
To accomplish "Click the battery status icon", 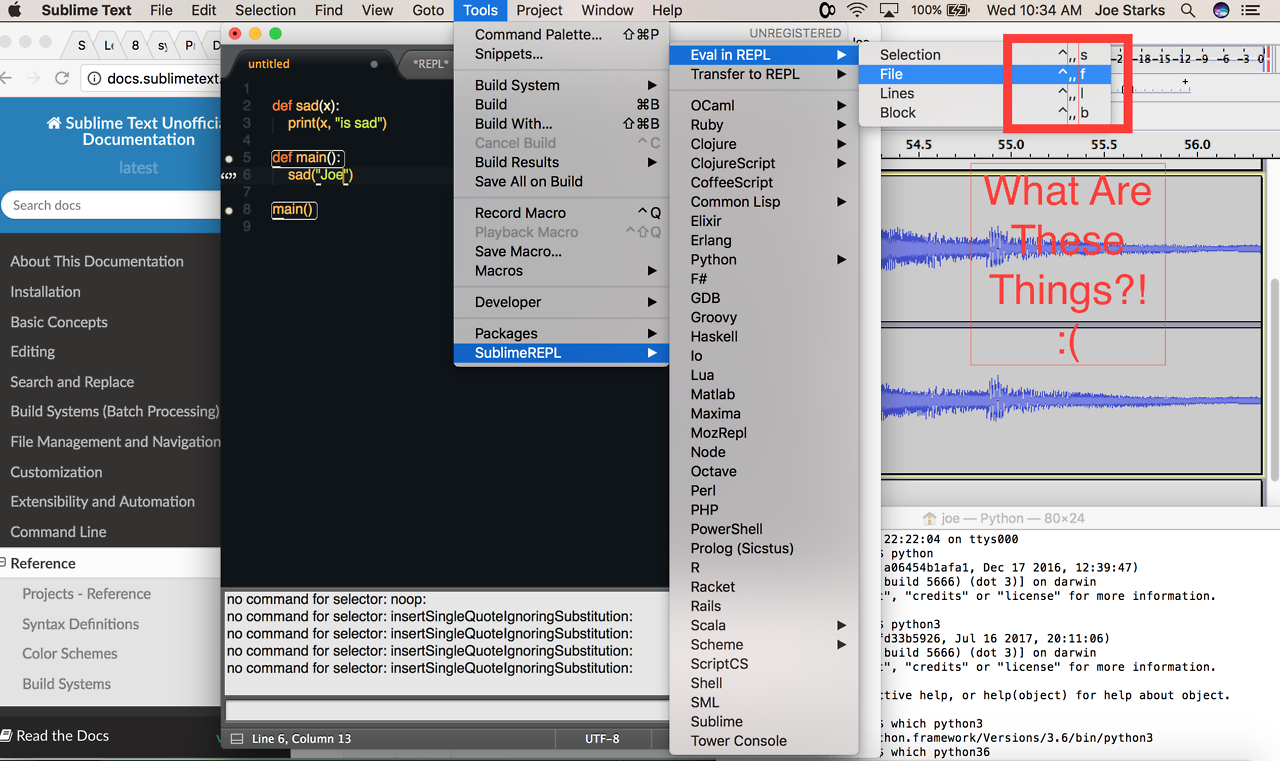I will [x=958, y=10].
